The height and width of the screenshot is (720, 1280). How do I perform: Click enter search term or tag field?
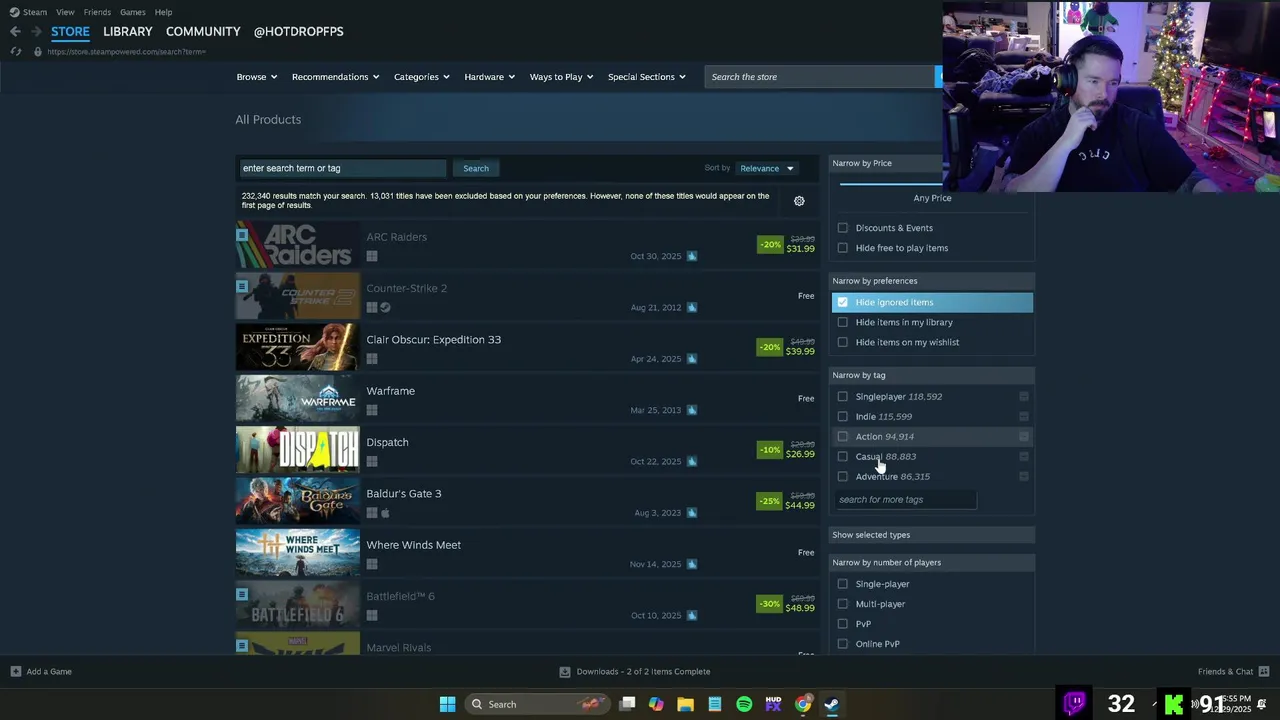coord(342,168)
